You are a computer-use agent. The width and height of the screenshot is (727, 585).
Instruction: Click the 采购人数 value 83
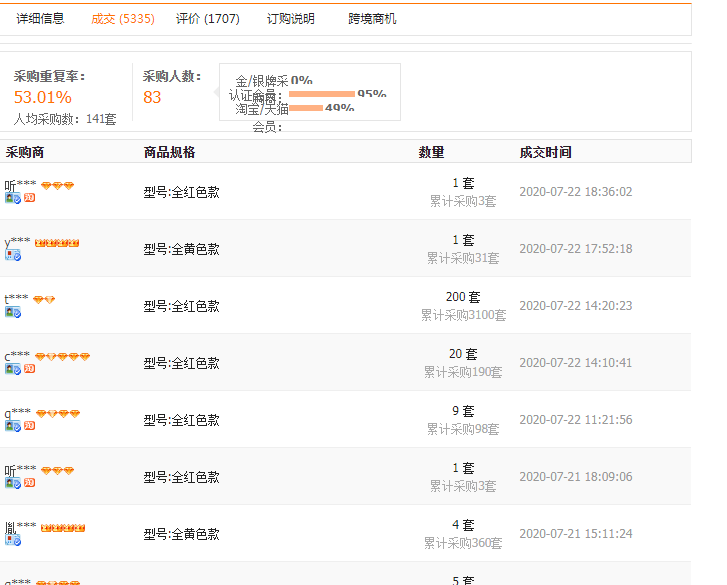(152, 97)
